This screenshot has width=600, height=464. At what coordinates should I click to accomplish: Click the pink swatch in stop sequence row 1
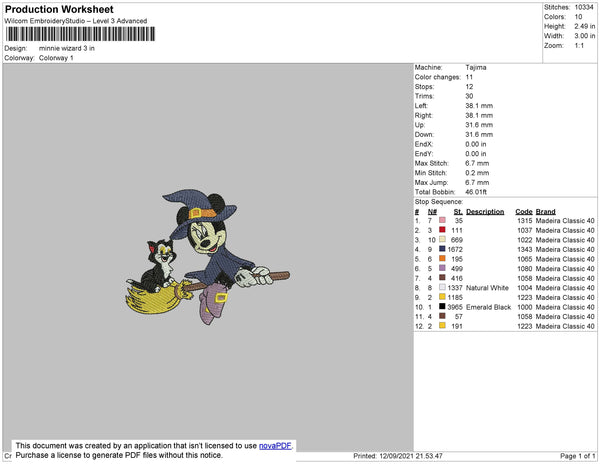[x=442, y=220]
